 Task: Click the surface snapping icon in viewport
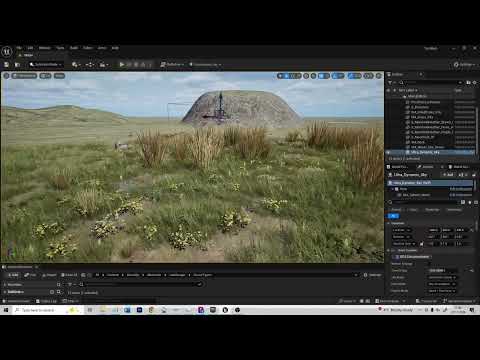[313, 76]
